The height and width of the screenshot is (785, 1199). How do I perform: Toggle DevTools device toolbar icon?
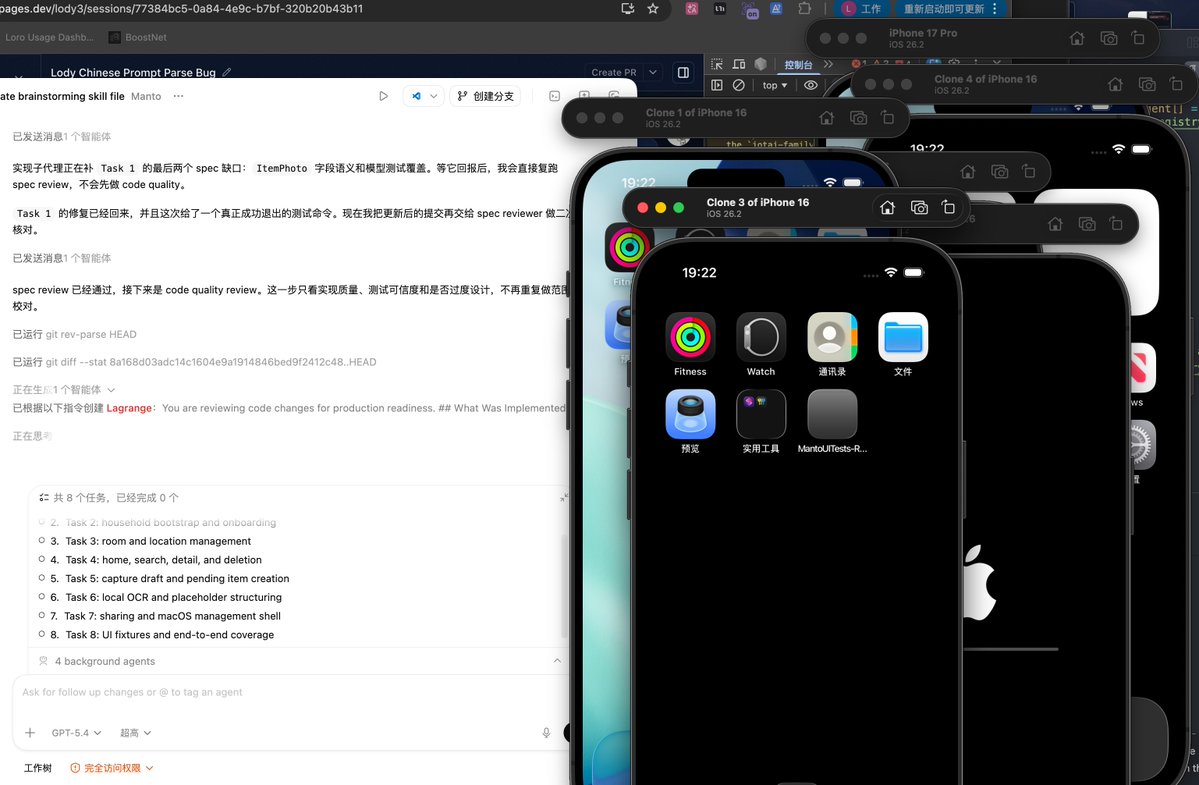(x=739, y=64)
